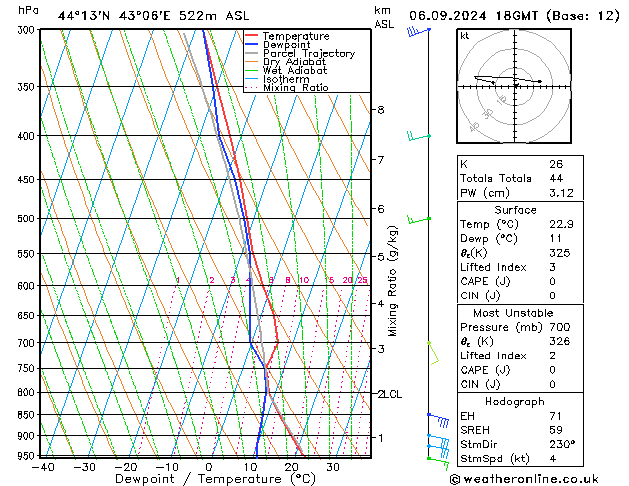
Task: Click the EH value 71
Action: coord(555,416)
